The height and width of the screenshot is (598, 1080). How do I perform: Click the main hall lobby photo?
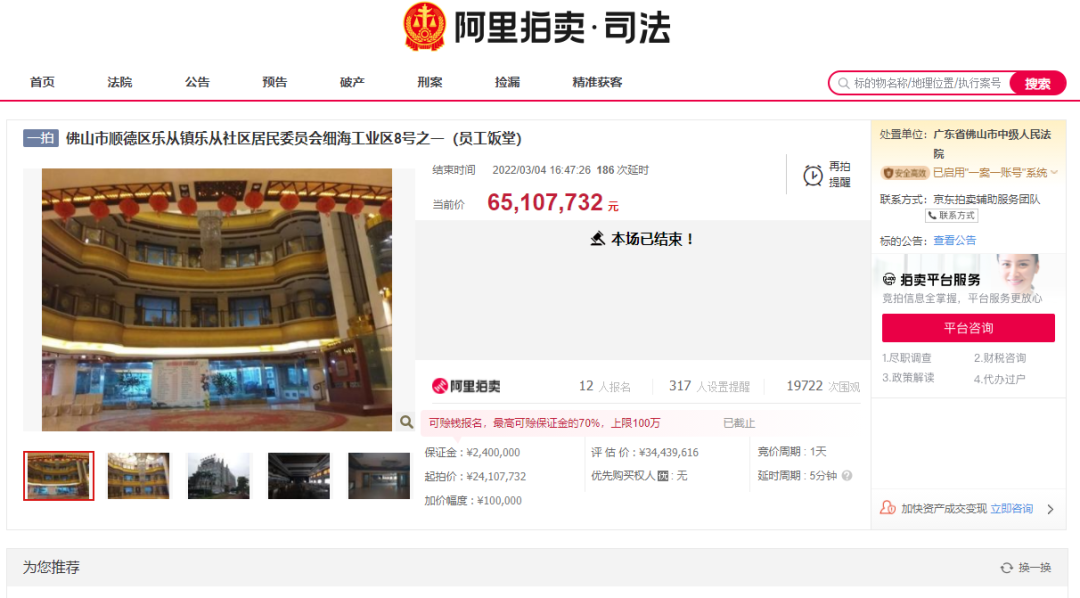point(217,300)
